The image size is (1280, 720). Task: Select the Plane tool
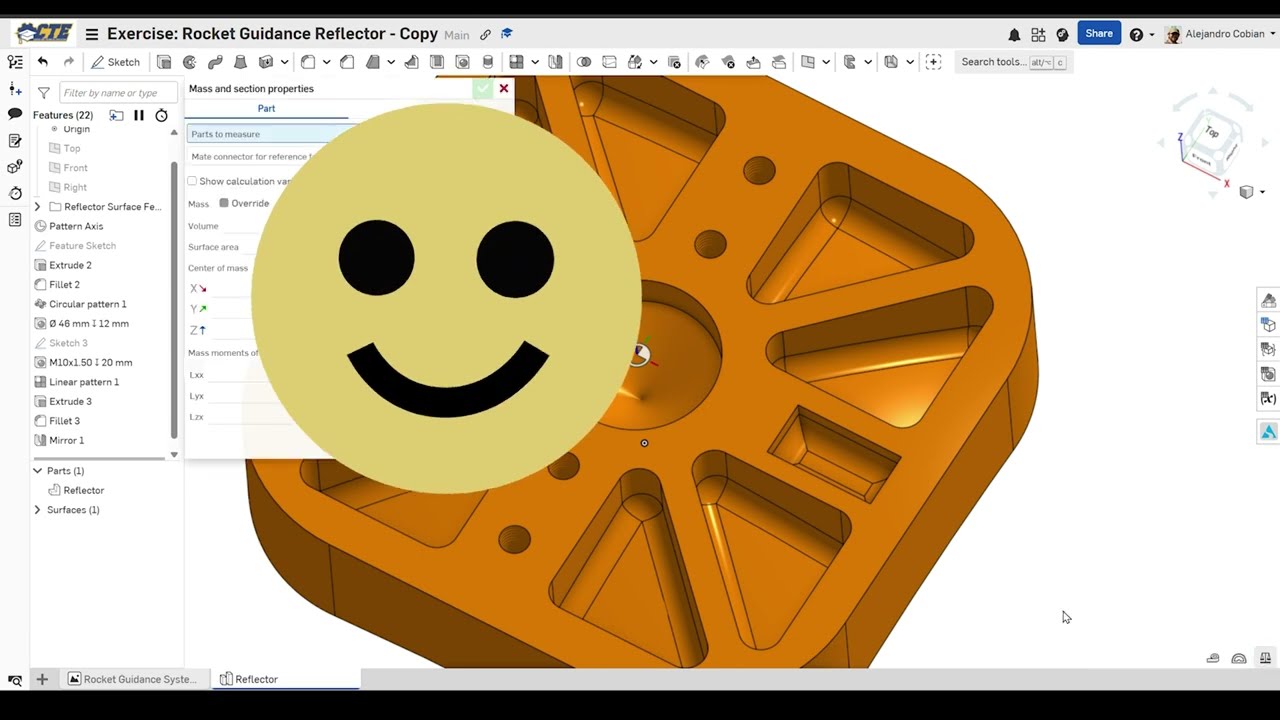click(808, 62)
